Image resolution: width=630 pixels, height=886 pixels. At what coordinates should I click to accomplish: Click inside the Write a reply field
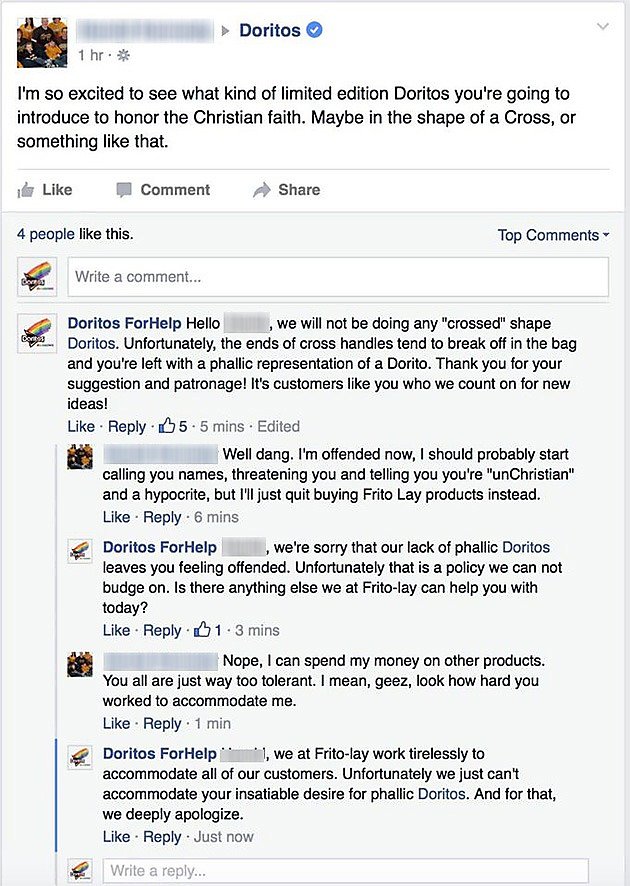345,871
